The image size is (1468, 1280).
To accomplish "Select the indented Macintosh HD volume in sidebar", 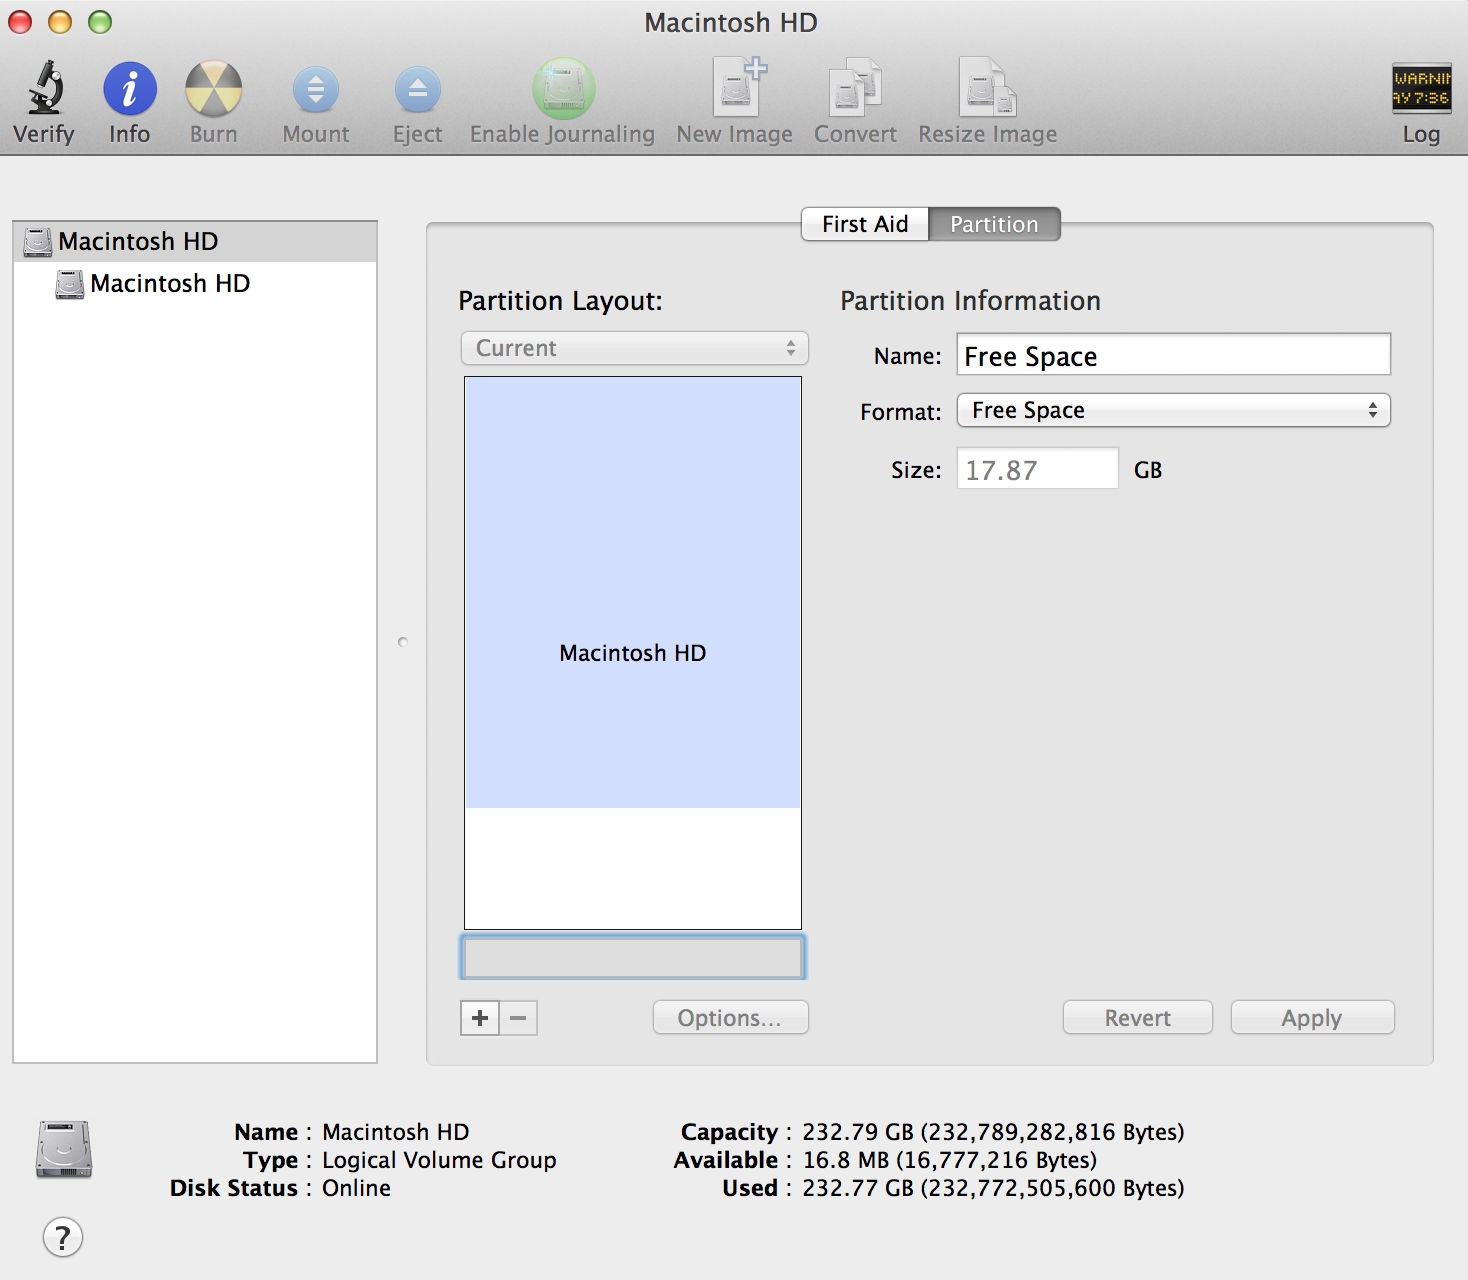I will pyautogui.click(x=195, y=284).
